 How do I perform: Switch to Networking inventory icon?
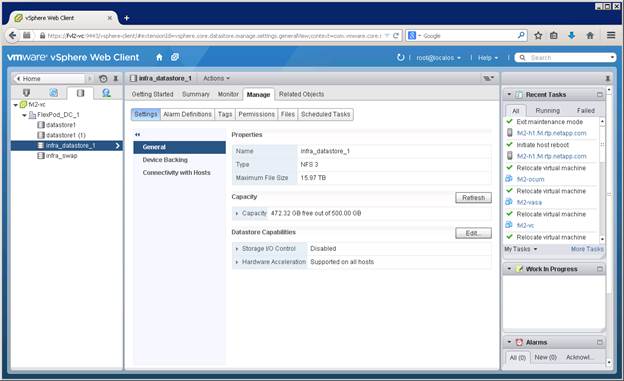pyautogui.click(x=106, y=93)
